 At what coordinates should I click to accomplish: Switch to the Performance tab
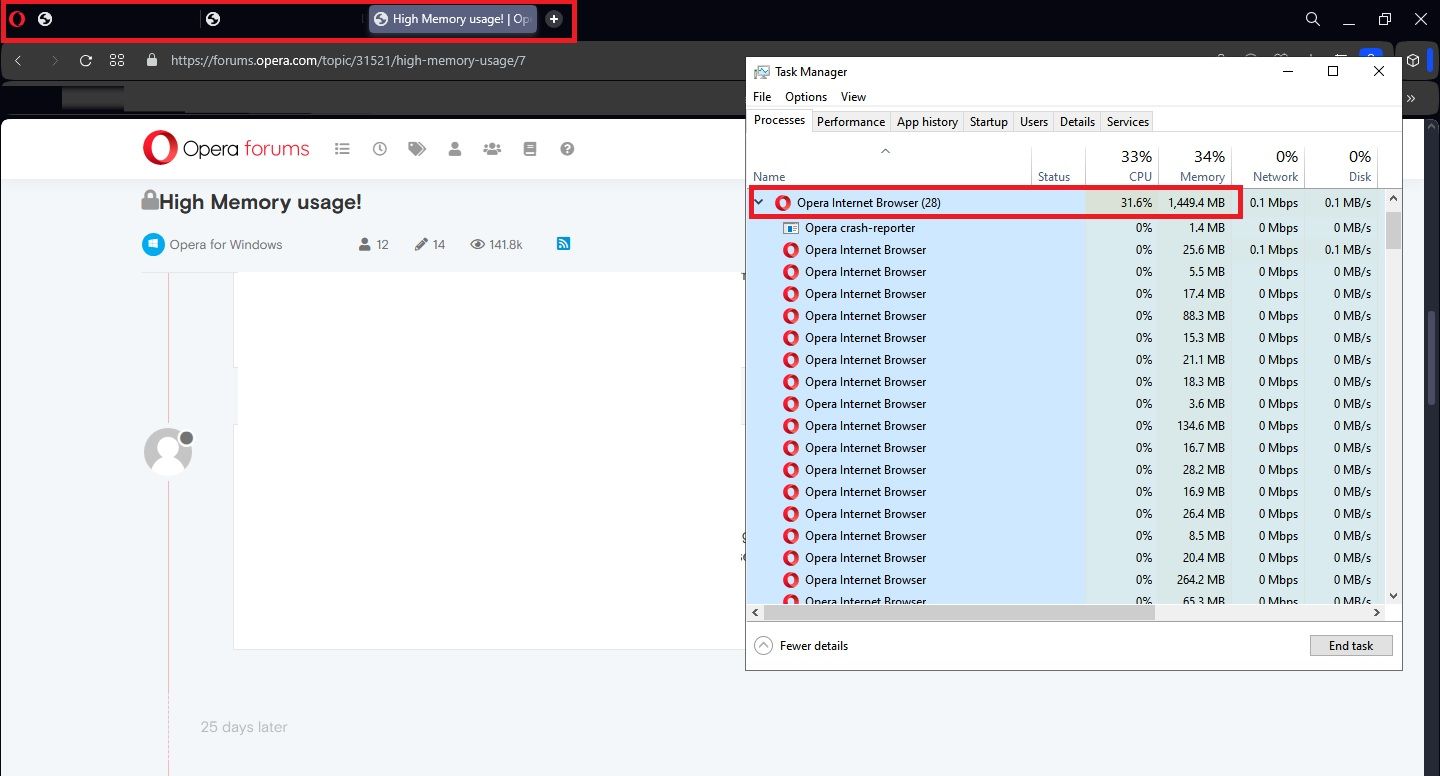[851, 122]
